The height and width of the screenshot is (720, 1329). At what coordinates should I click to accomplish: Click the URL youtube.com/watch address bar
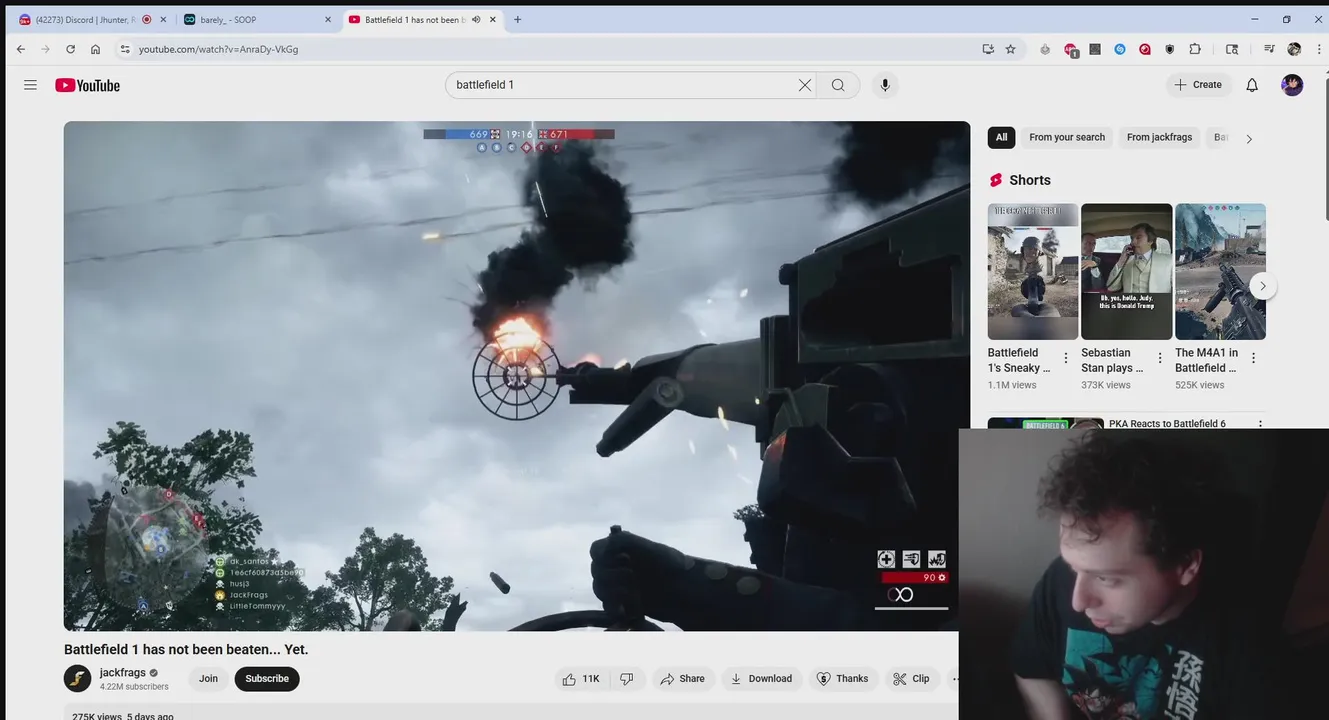[x=218, y=49]
